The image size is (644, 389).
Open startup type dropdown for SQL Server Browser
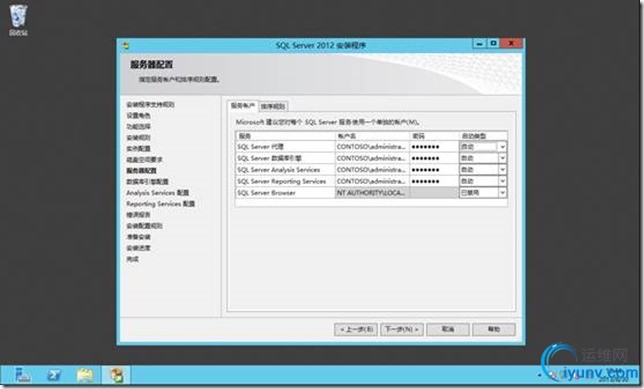click(x=502, y=193)
